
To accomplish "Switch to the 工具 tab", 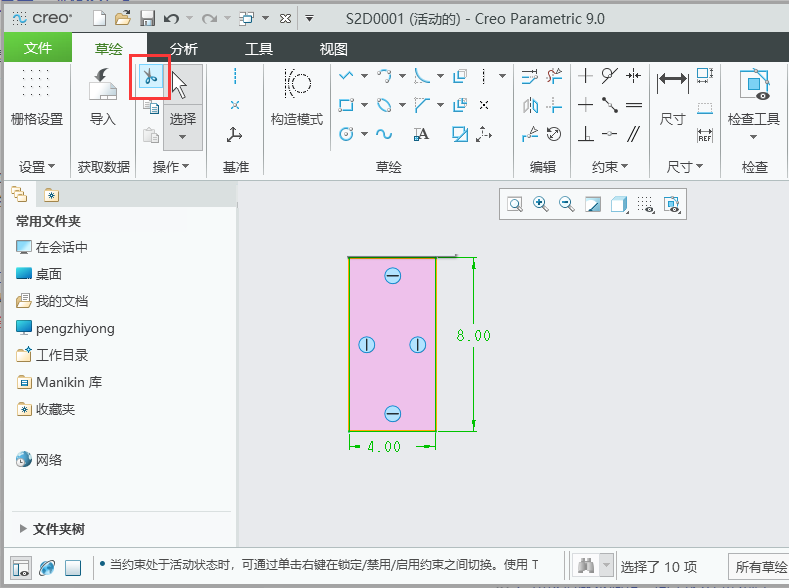I will pyautogui.click(x=259, y=49).
